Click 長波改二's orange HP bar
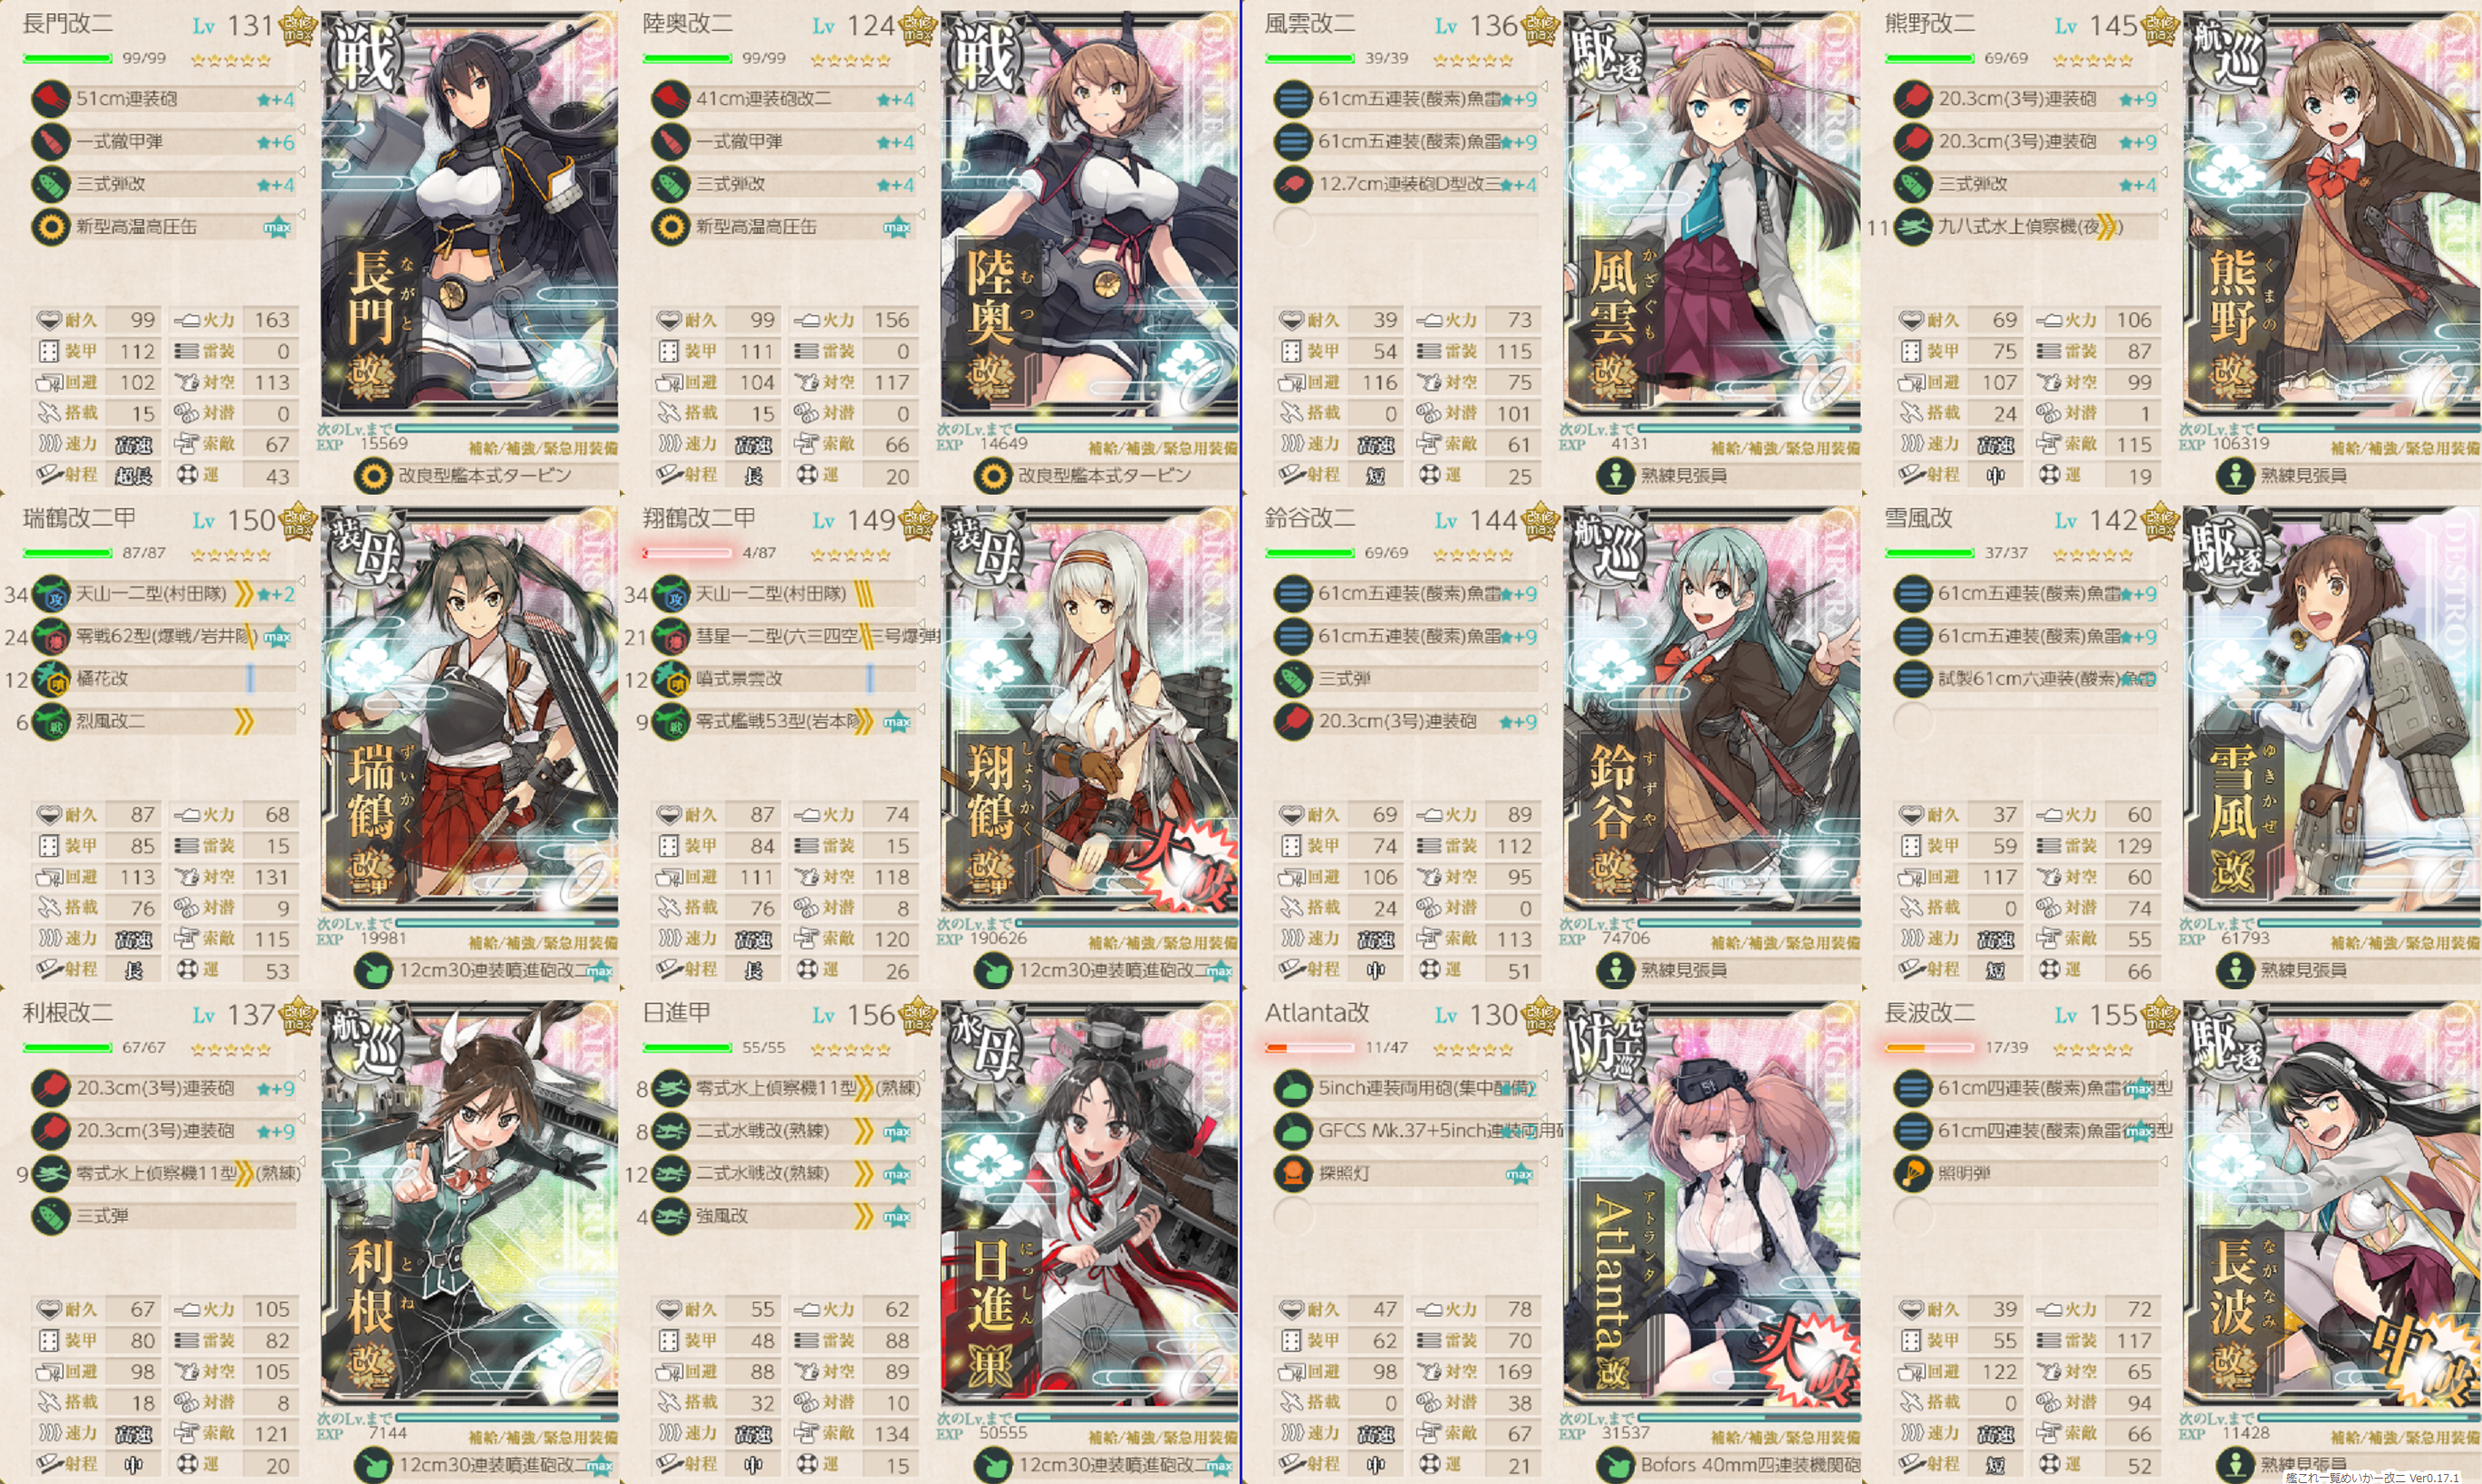This screenshot has width=2482, height=1484. 1930,1048
